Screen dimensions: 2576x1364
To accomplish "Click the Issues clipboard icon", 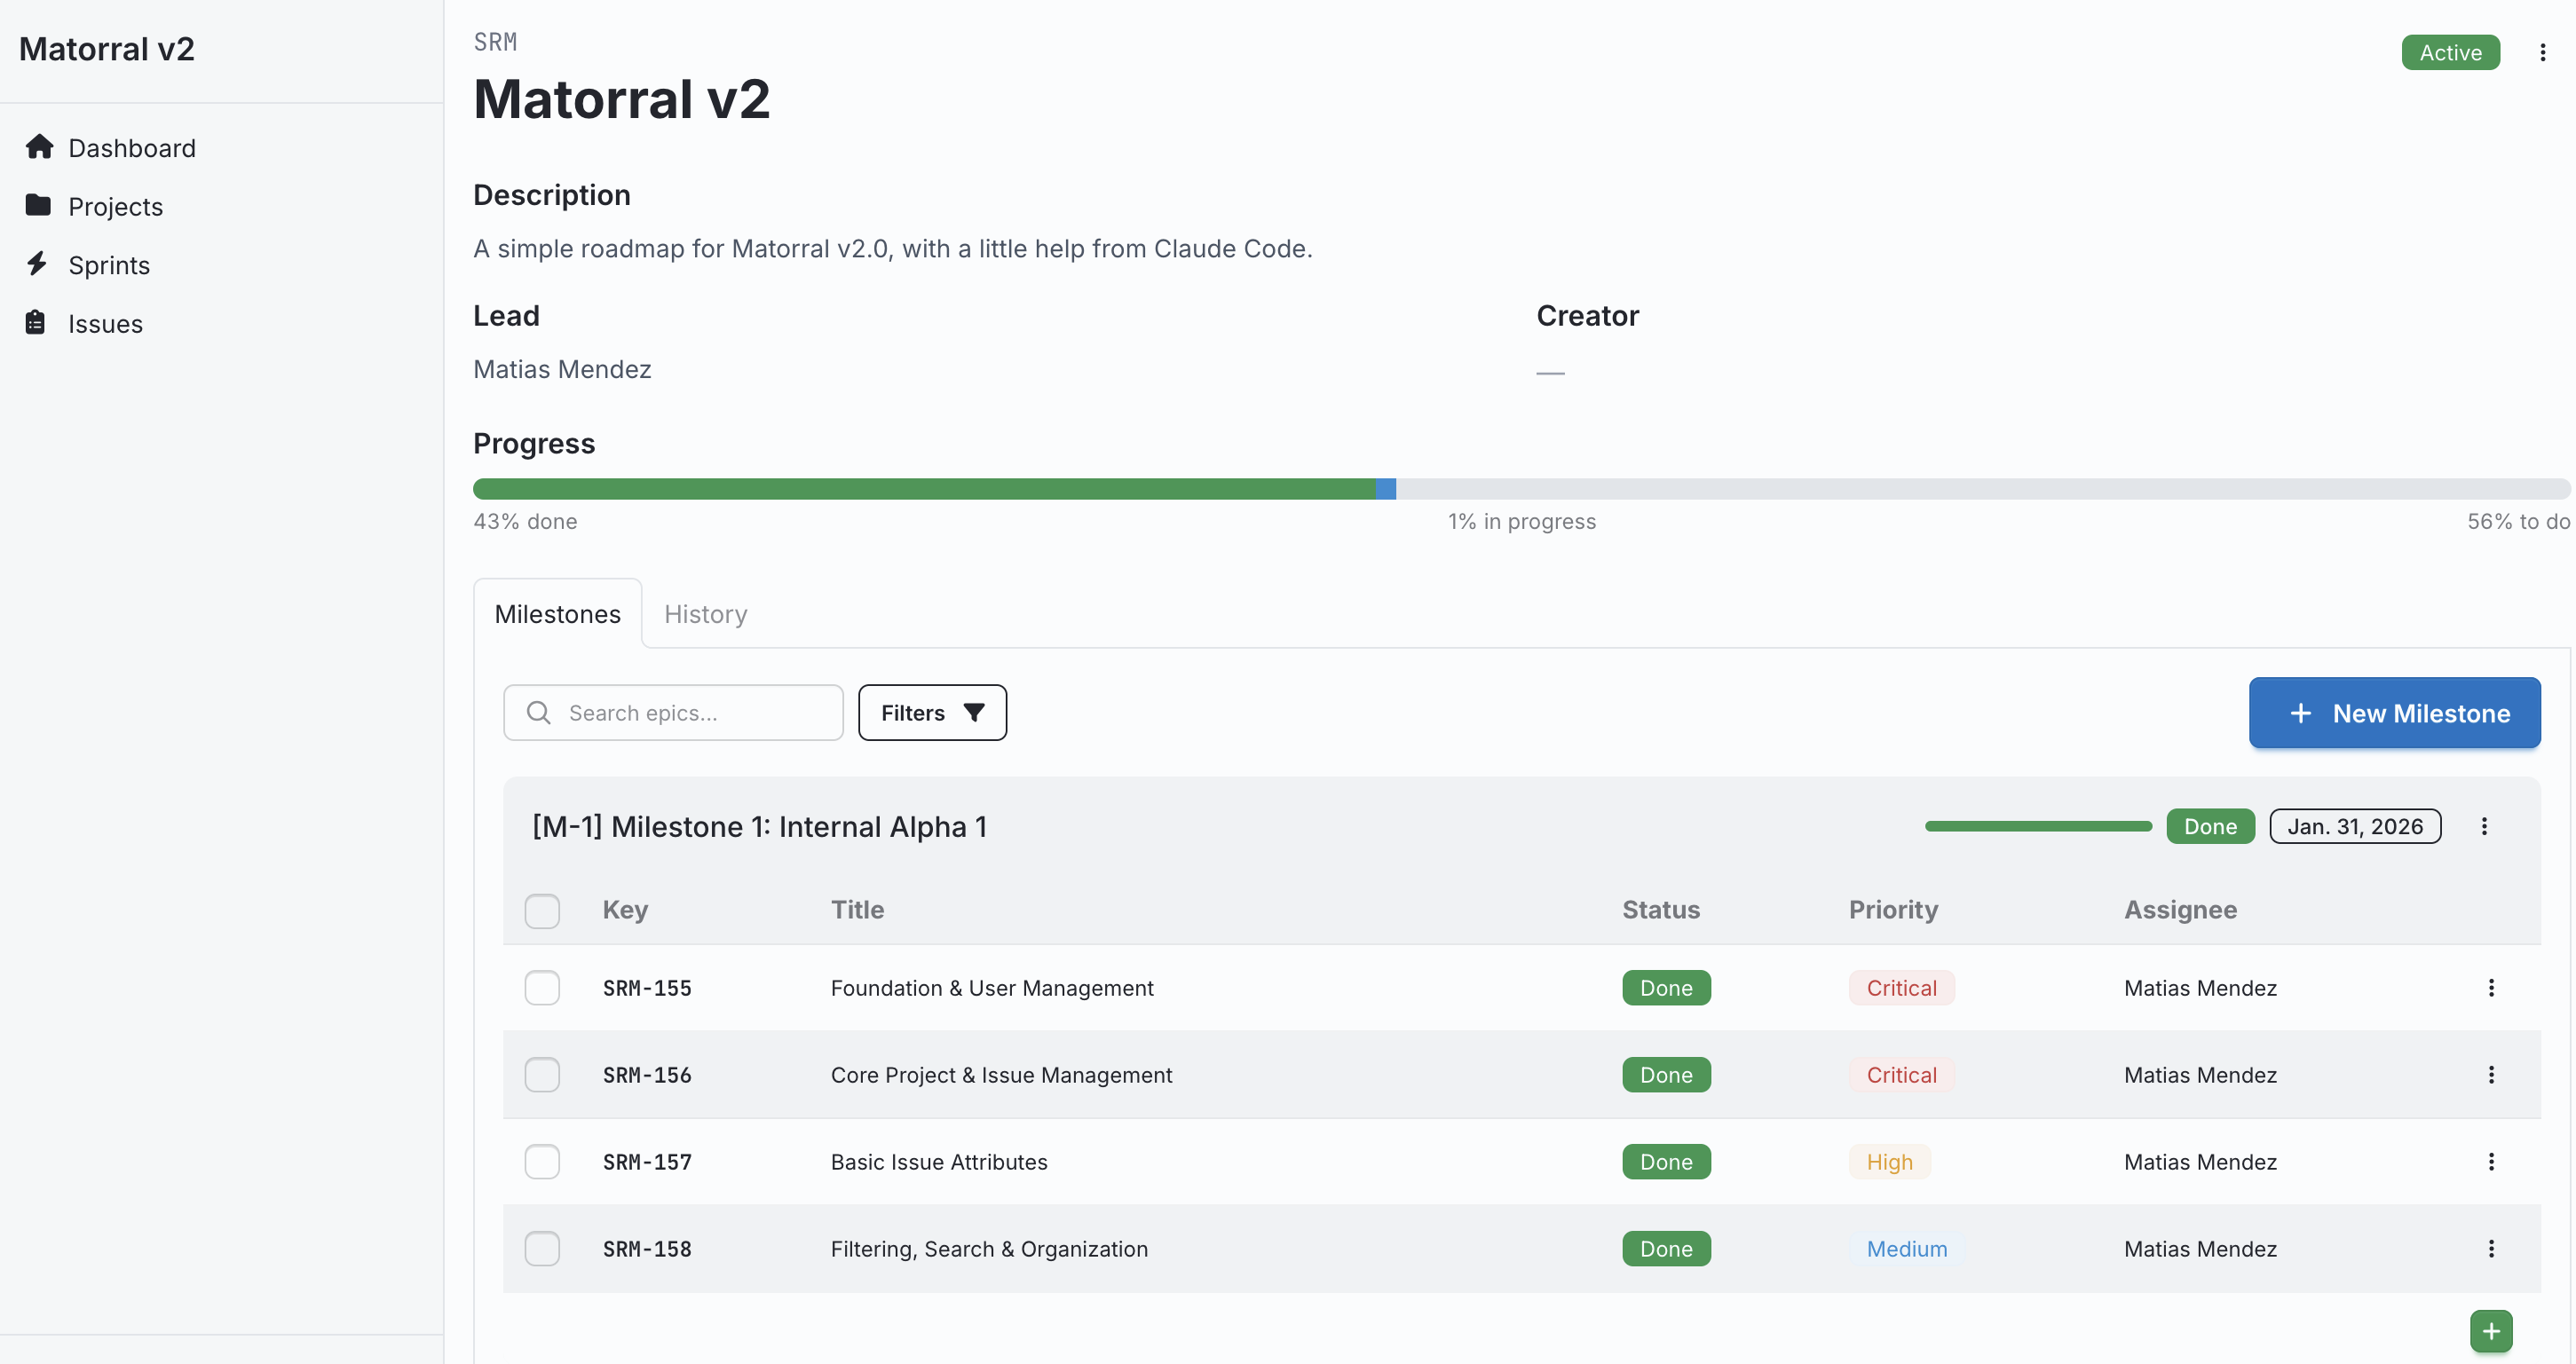I will click(x=36, y=322).
